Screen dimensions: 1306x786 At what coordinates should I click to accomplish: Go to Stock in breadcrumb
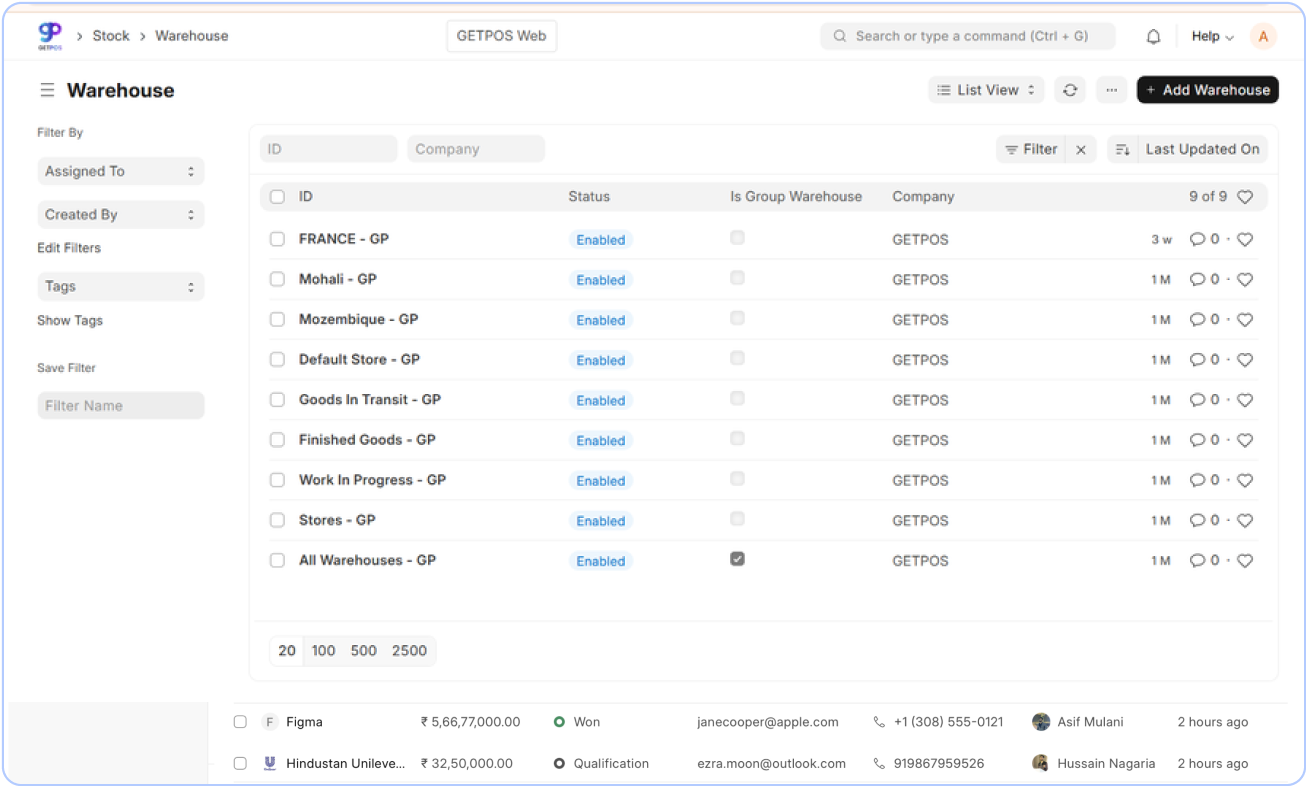111,36
